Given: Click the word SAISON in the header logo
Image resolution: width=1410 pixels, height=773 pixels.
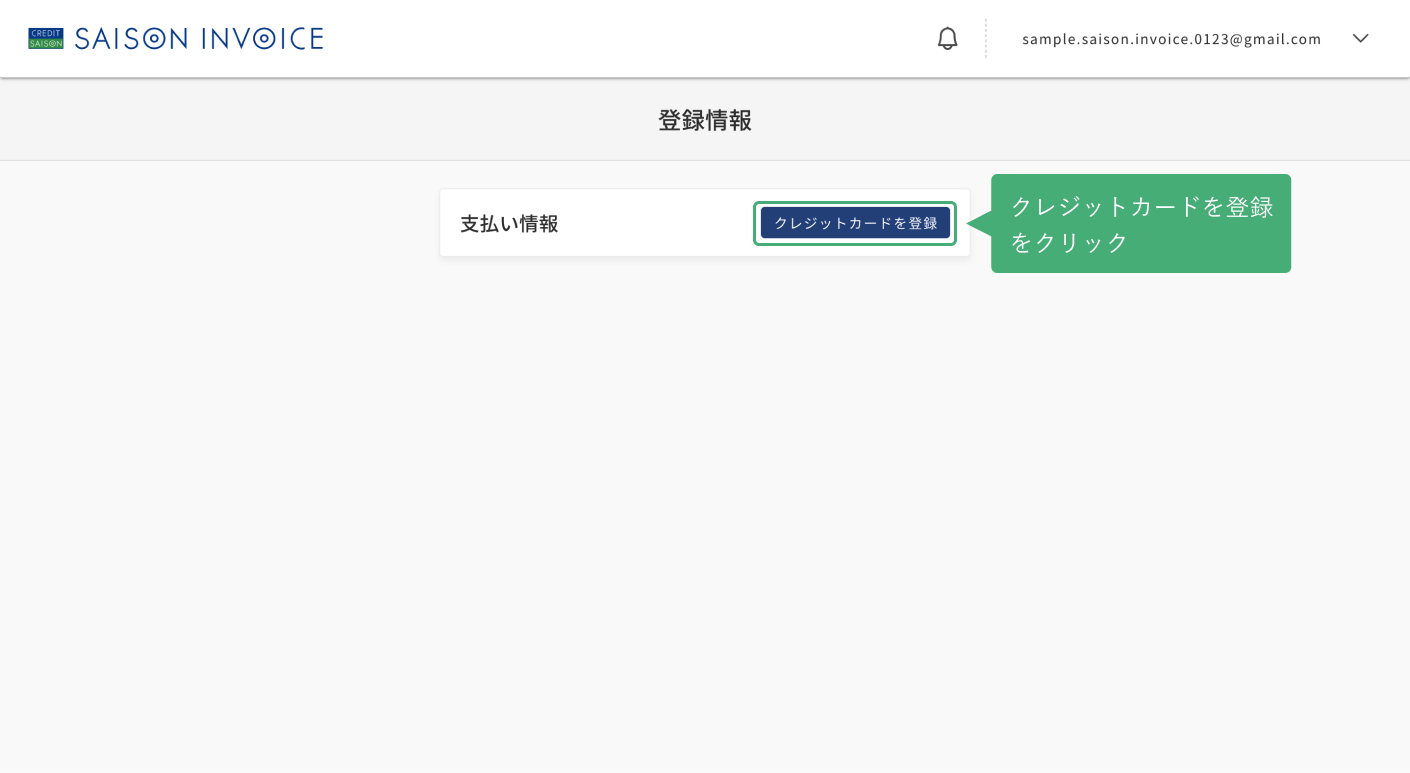Looking at the screenshot, I should point(131,39).
